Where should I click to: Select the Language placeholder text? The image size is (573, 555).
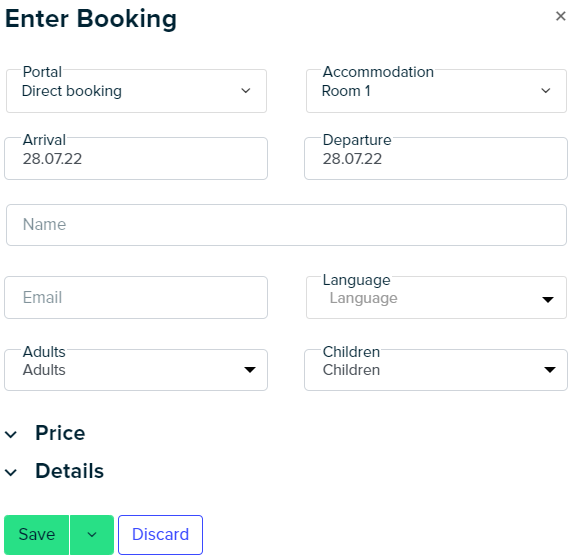click(x=363, y=298)
